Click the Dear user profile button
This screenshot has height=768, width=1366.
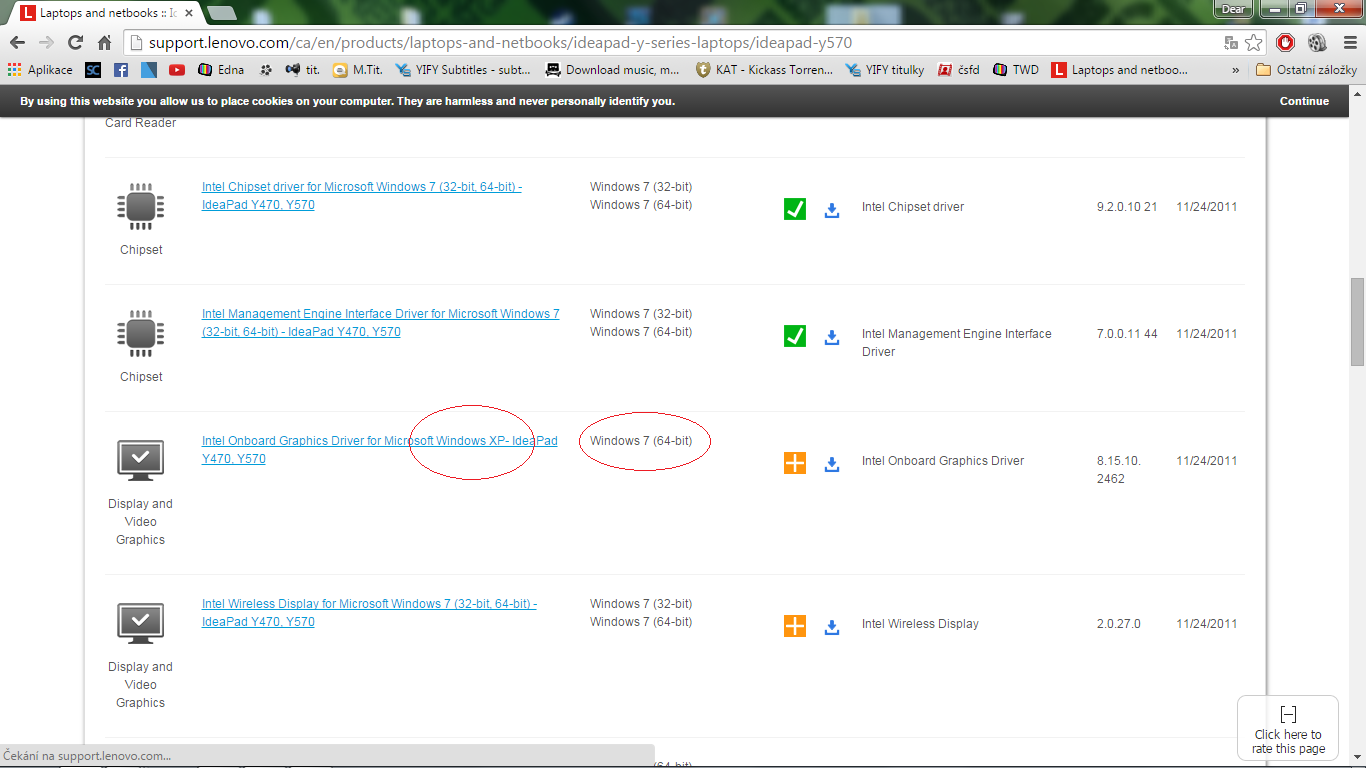point(1234,9)
